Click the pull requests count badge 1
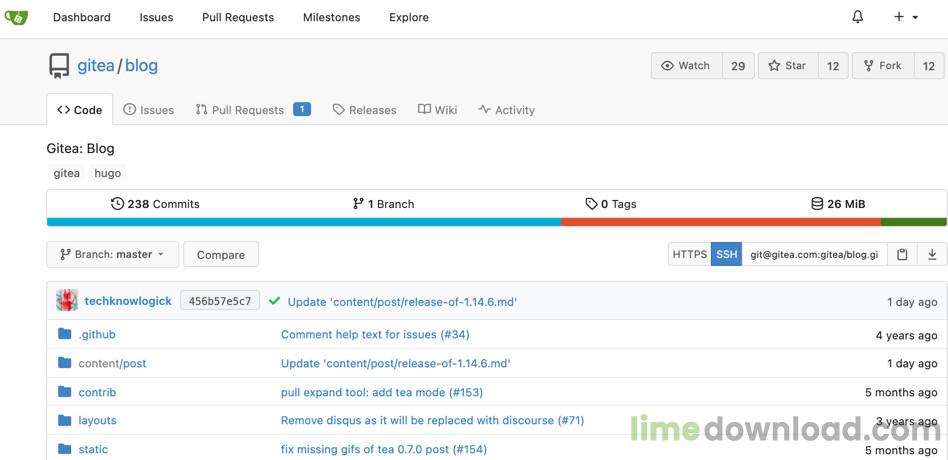 (x=302, y=109)
